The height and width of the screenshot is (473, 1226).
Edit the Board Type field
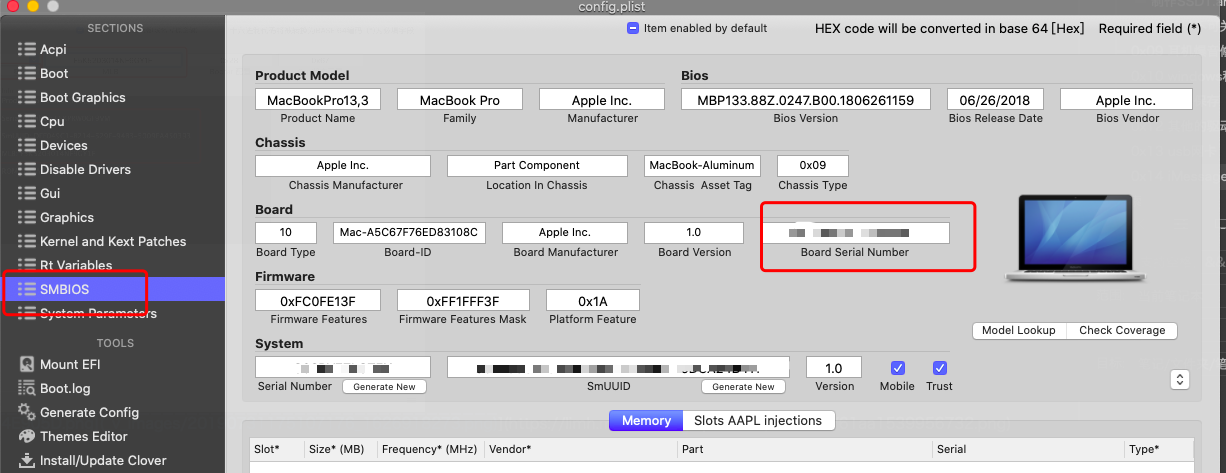[286, 233]
